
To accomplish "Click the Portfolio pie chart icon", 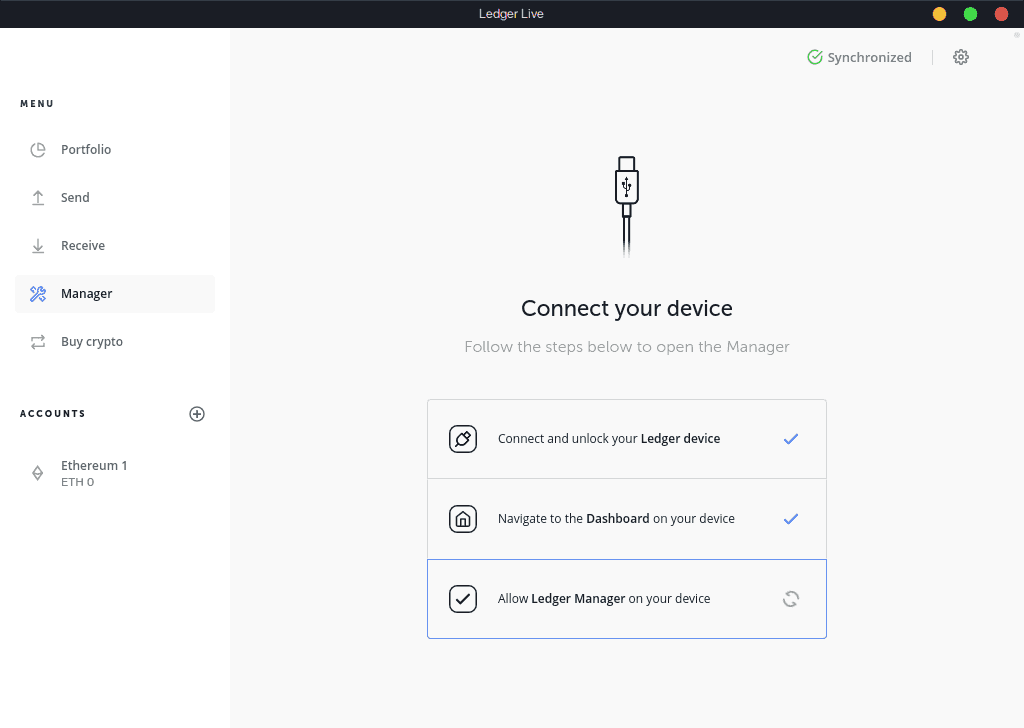I will (38, 150).
